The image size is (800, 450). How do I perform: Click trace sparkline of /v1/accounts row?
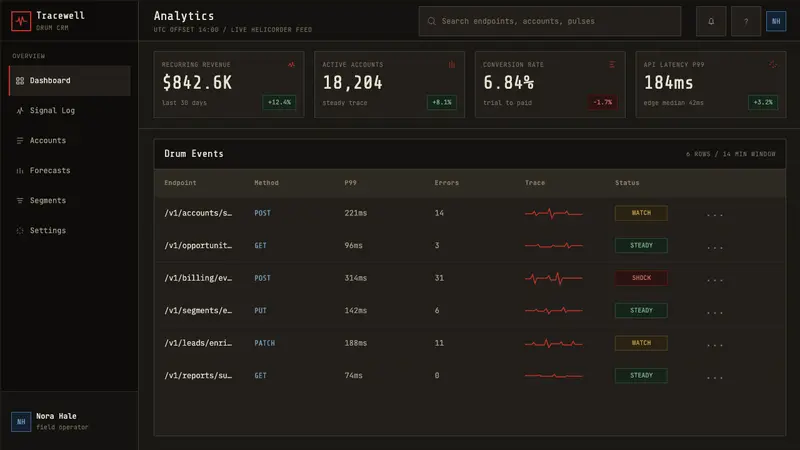point(554,213)
